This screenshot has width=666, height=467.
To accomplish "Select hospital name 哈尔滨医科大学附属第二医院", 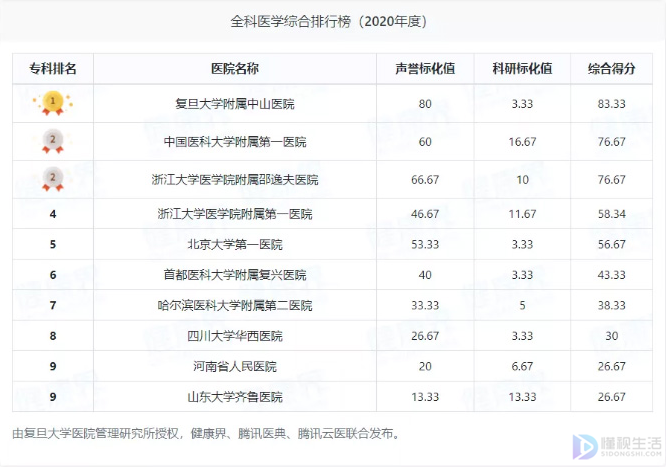I will (x=235, y=305).
